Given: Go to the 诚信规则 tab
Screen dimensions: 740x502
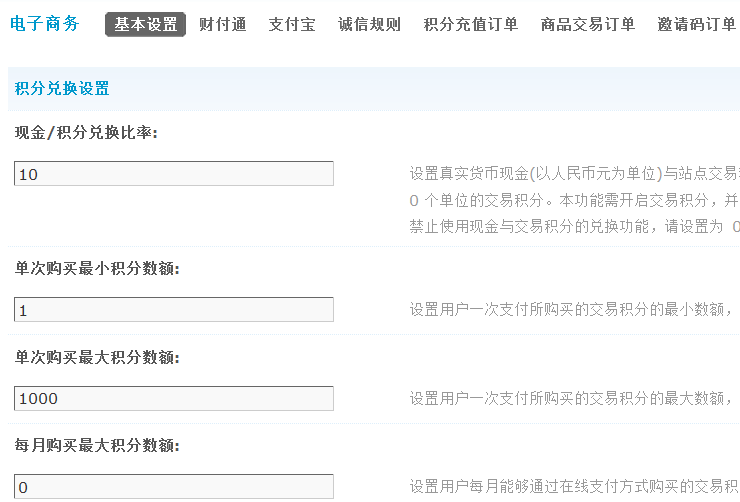Looking at the screenshot, I should pyautogui.click(x=369, y=24).
